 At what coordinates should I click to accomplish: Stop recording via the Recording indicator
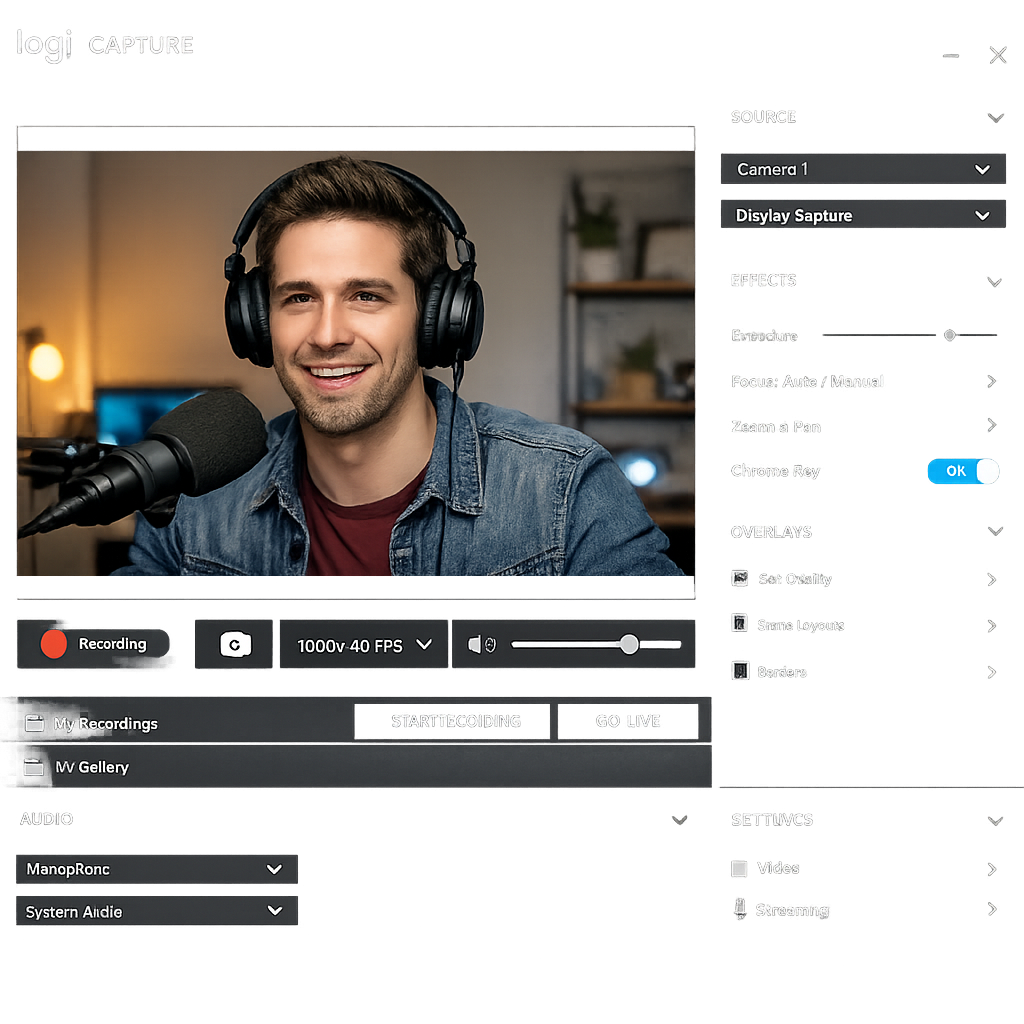pyautogui.click(x=95, y=645)
